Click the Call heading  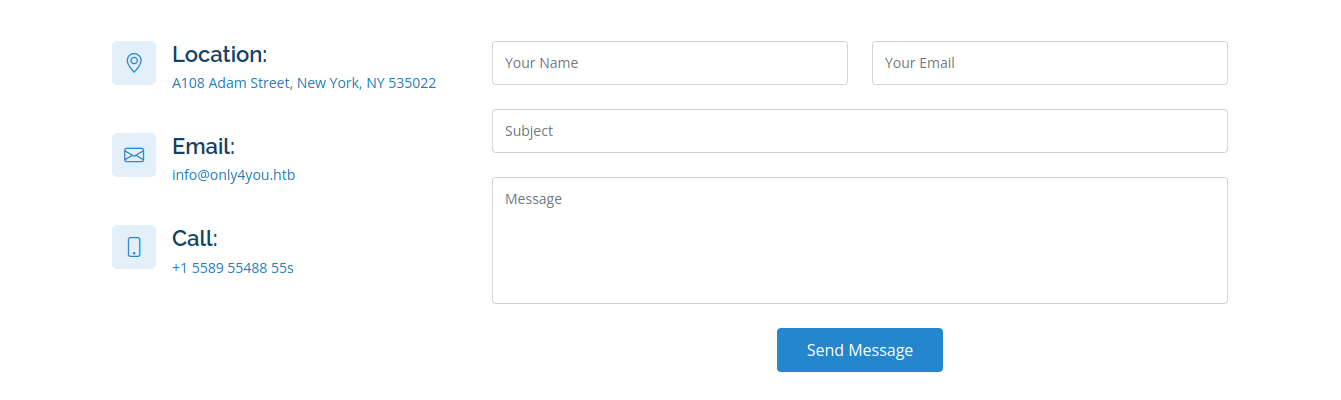point(194,239)
